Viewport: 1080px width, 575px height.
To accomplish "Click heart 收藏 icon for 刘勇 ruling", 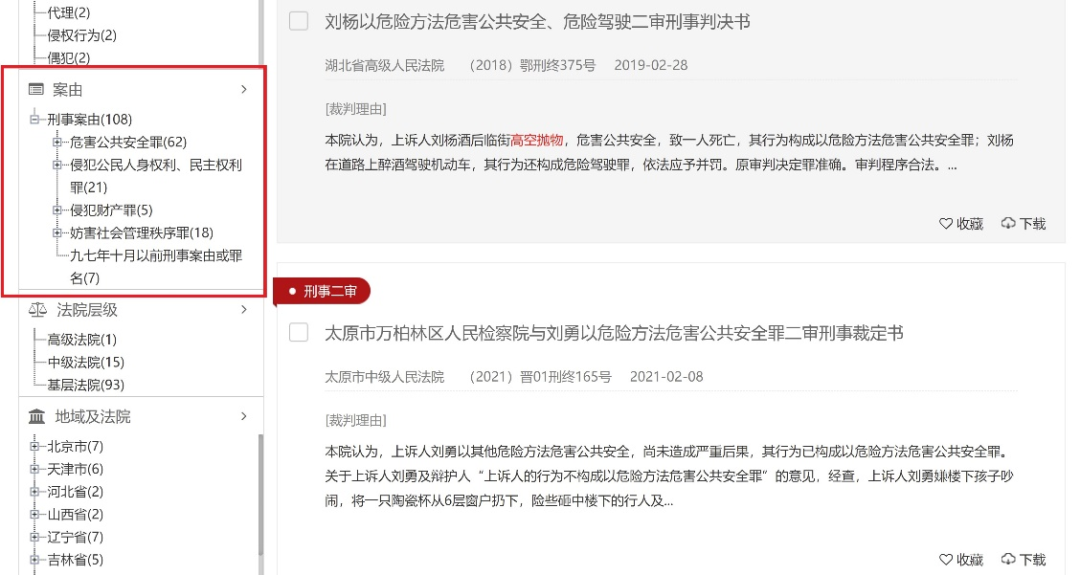I will [946, 559].
